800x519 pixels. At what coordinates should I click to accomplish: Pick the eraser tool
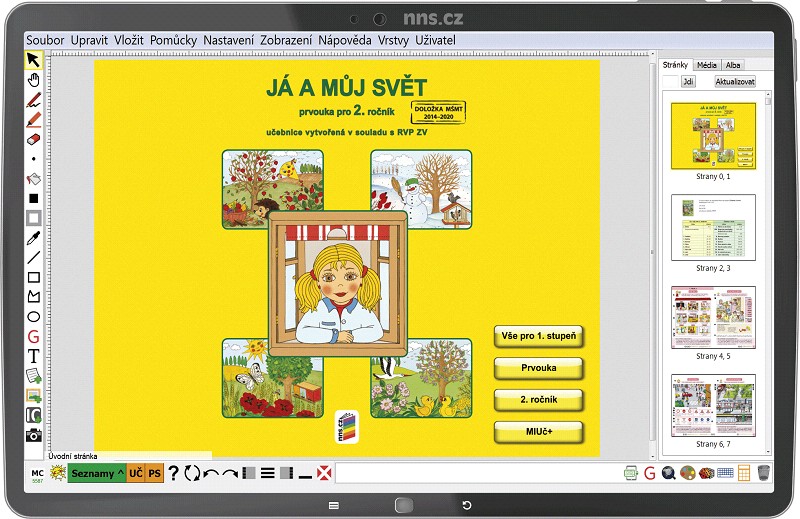(x=33, y=139)
